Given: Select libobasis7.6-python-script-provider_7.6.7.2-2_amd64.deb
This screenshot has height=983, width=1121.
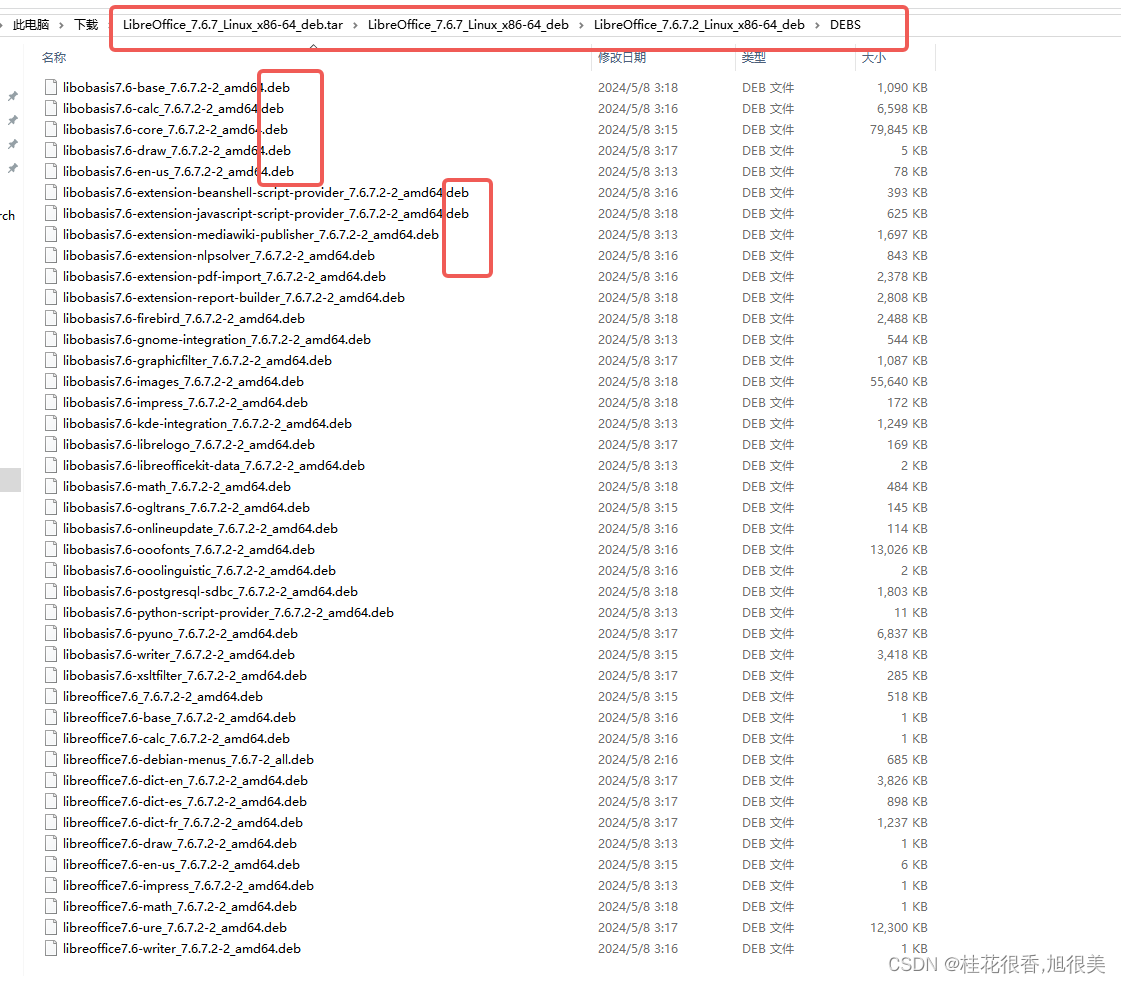Looking at the screenshot, I should (228, 613).
